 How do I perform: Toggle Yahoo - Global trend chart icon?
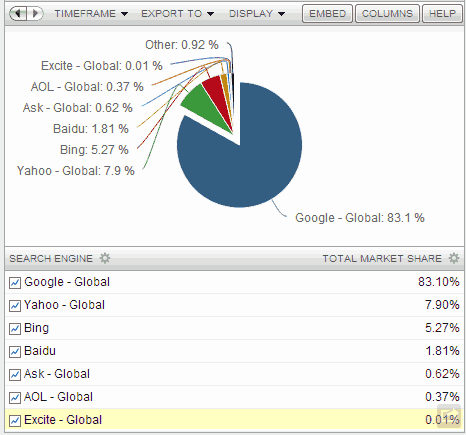click(x=15, y=306)
